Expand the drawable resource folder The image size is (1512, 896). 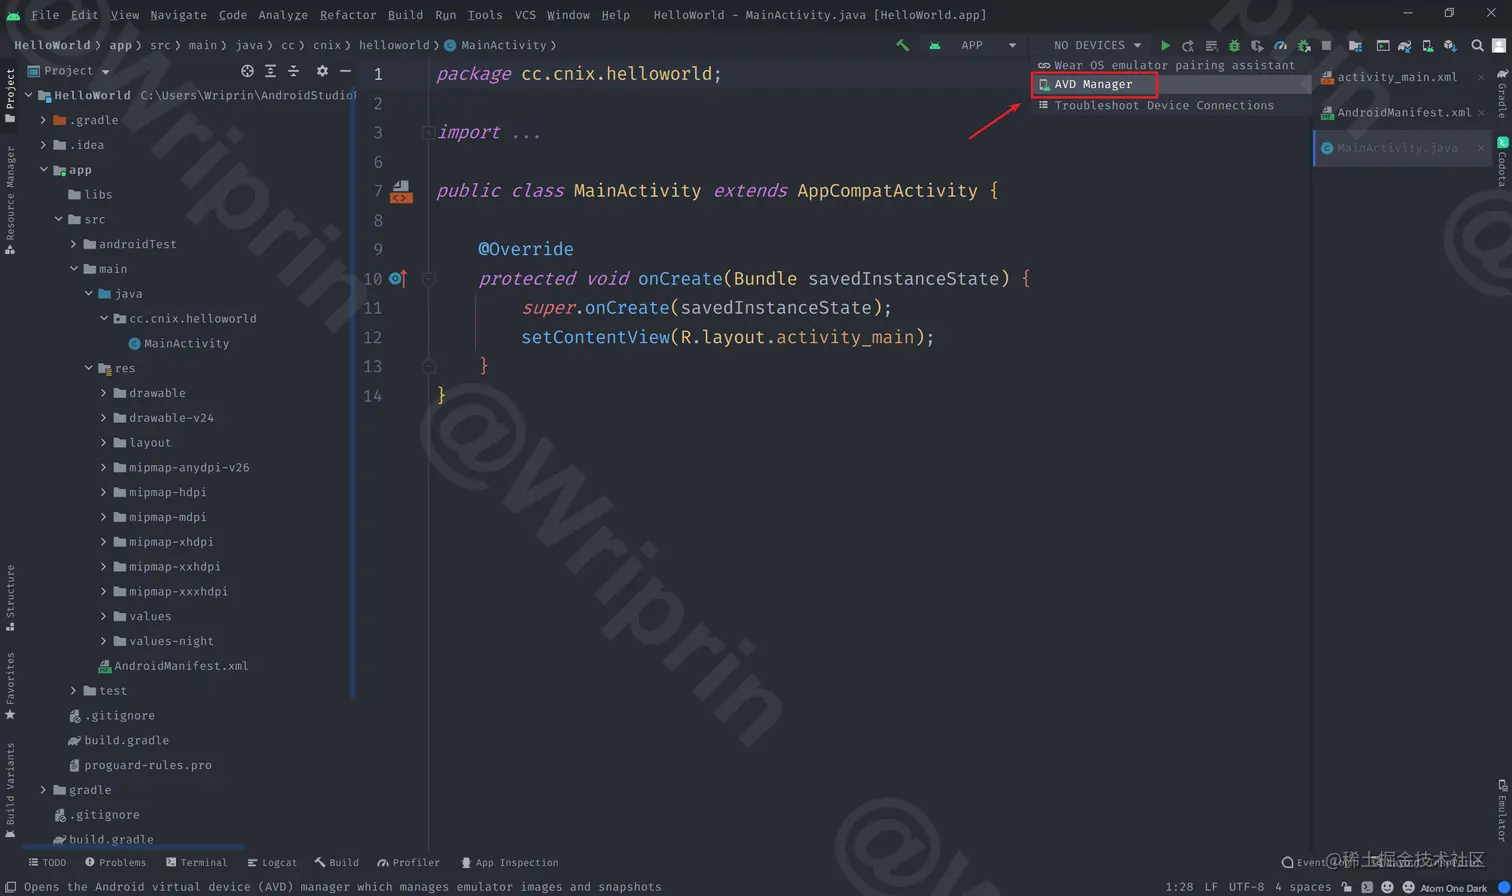pyautogui.click(x=103, y=392)
